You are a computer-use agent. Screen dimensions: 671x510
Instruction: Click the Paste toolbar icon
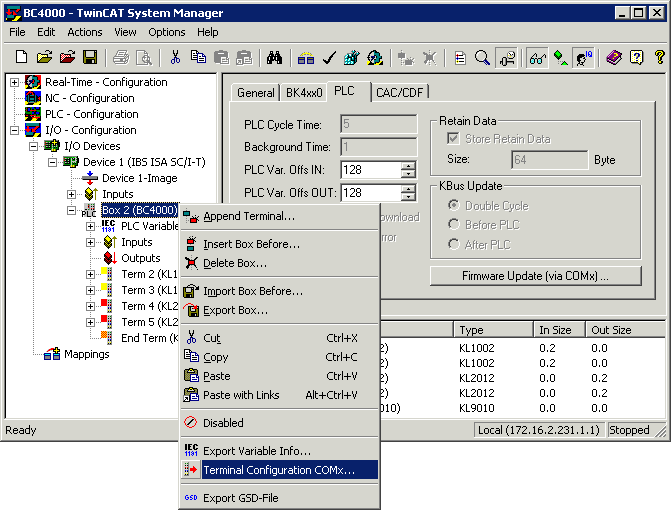pos(221,57)
